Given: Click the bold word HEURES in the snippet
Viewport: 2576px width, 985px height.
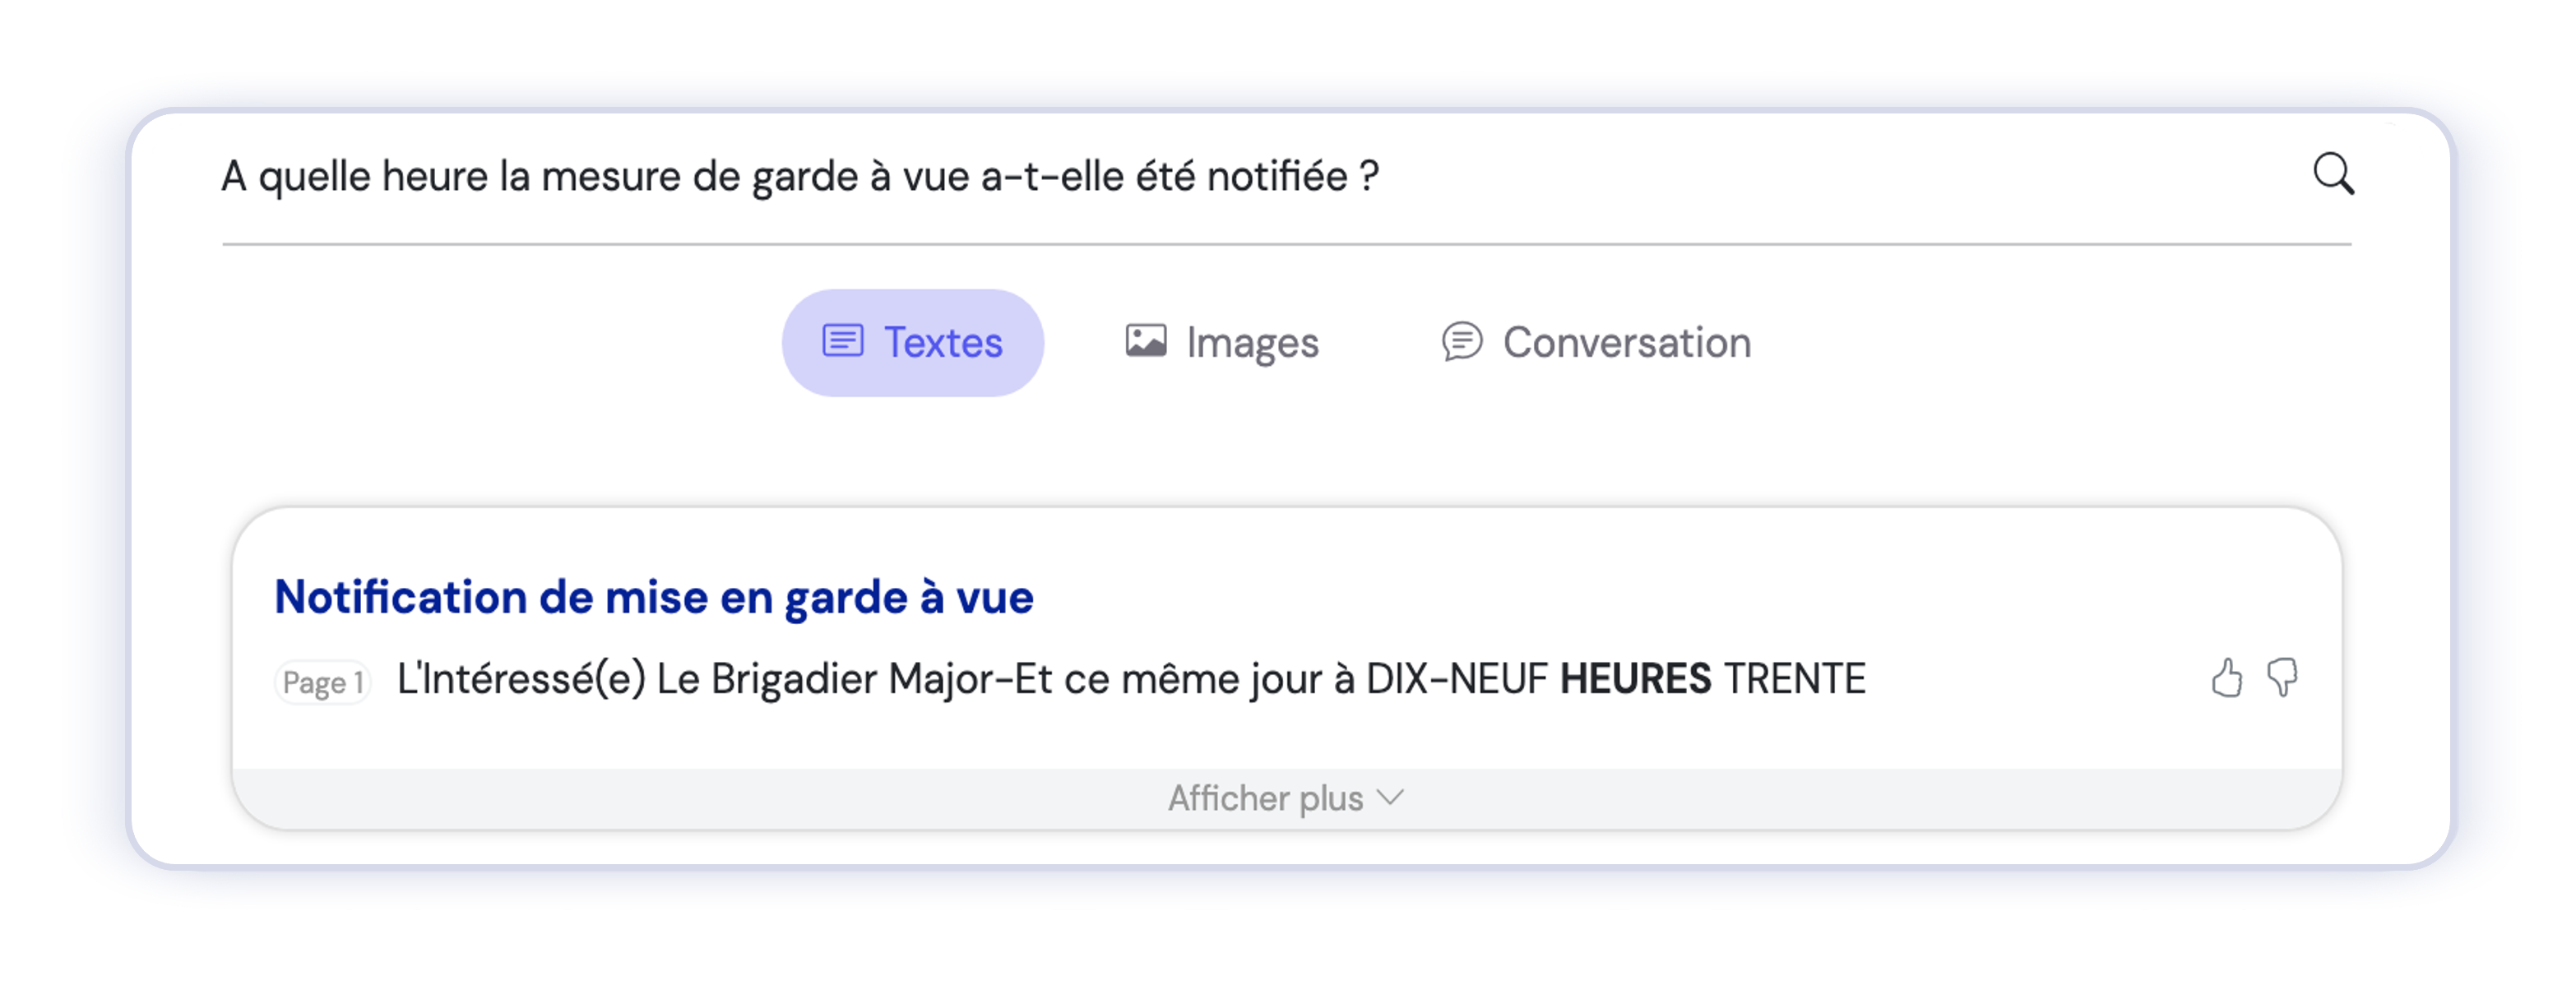Looking at the screenshot, I should point(1635,679).
